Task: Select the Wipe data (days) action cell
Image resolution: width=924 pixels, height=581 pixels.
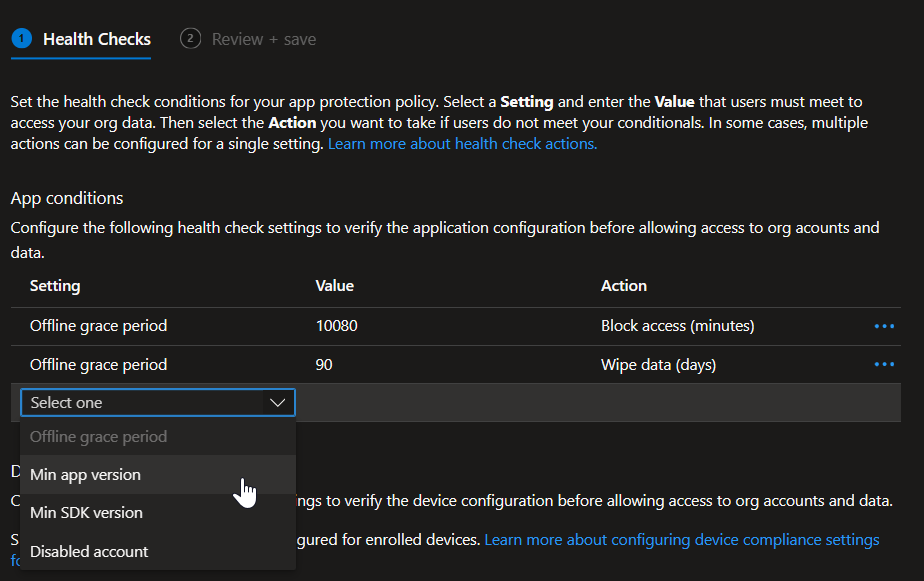Action: [x=658, y=365]
